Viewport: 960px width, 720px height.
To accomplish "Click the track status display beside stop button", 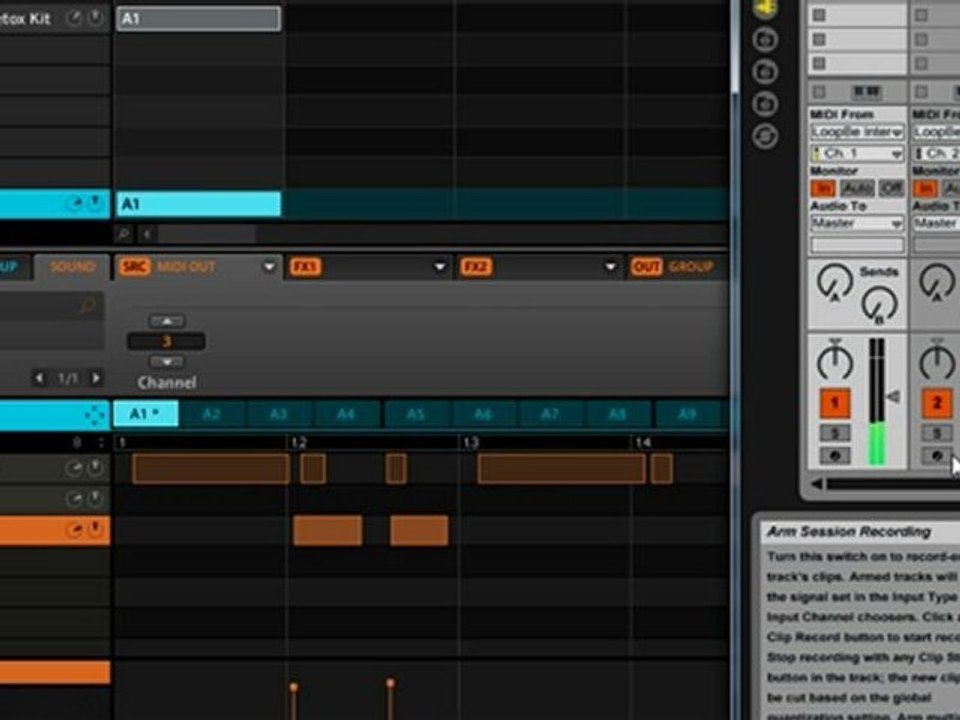I will (866, 92).
